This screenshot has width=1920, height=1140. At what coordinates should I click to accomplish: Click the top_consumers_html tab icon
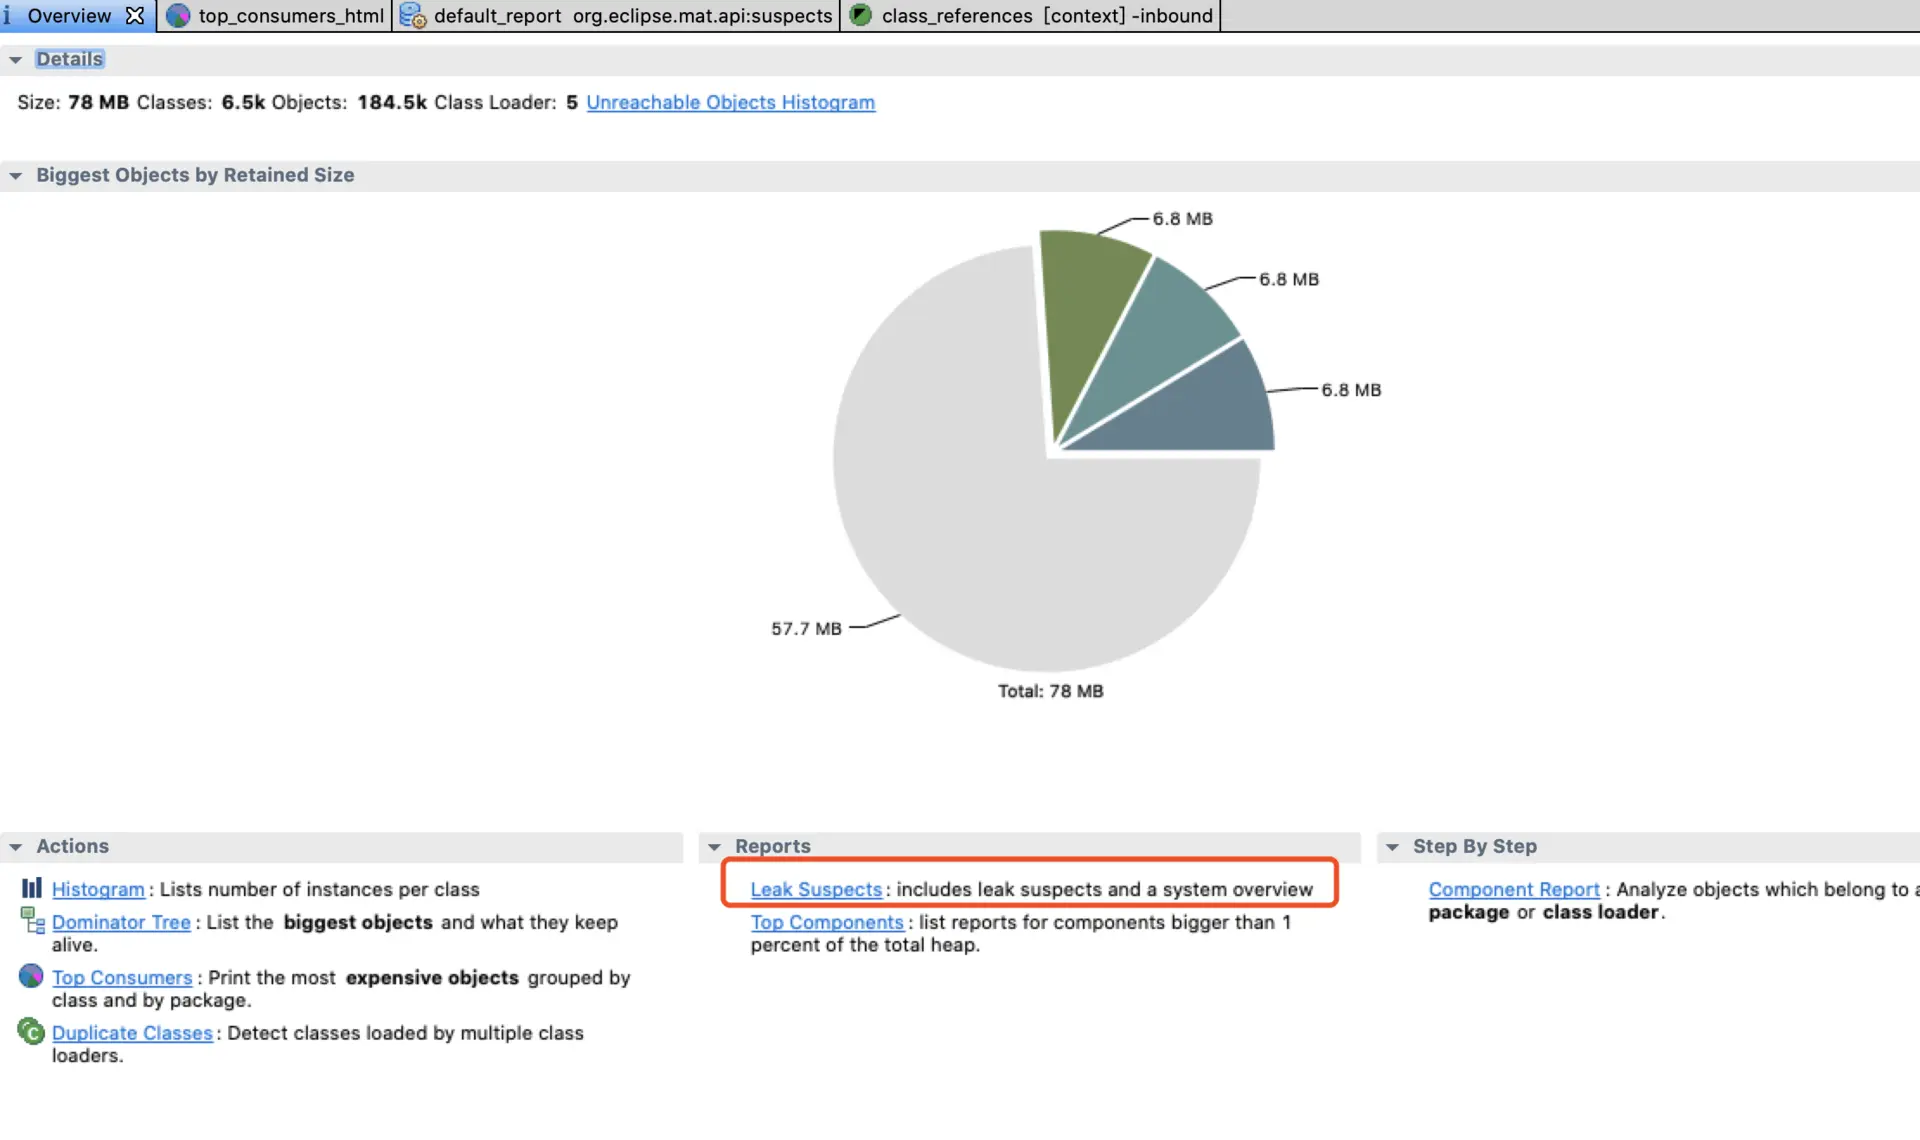[178, 15]
